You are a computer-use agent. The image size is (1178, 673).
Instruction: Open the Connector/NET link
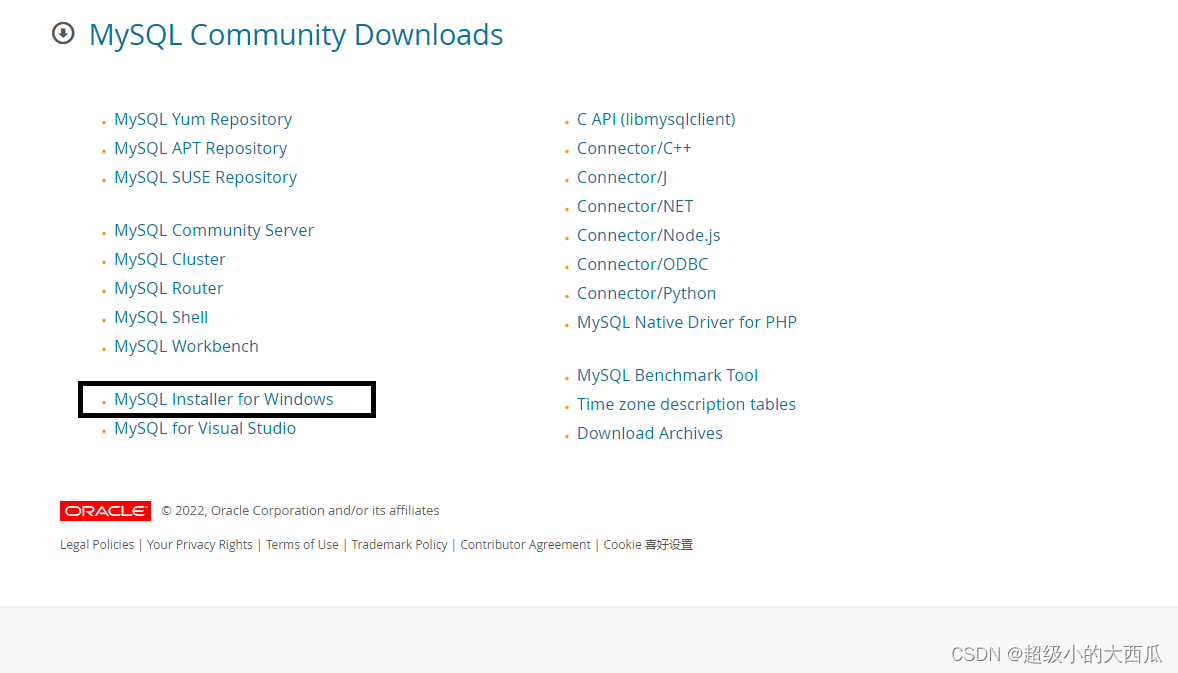pos(635,206)
